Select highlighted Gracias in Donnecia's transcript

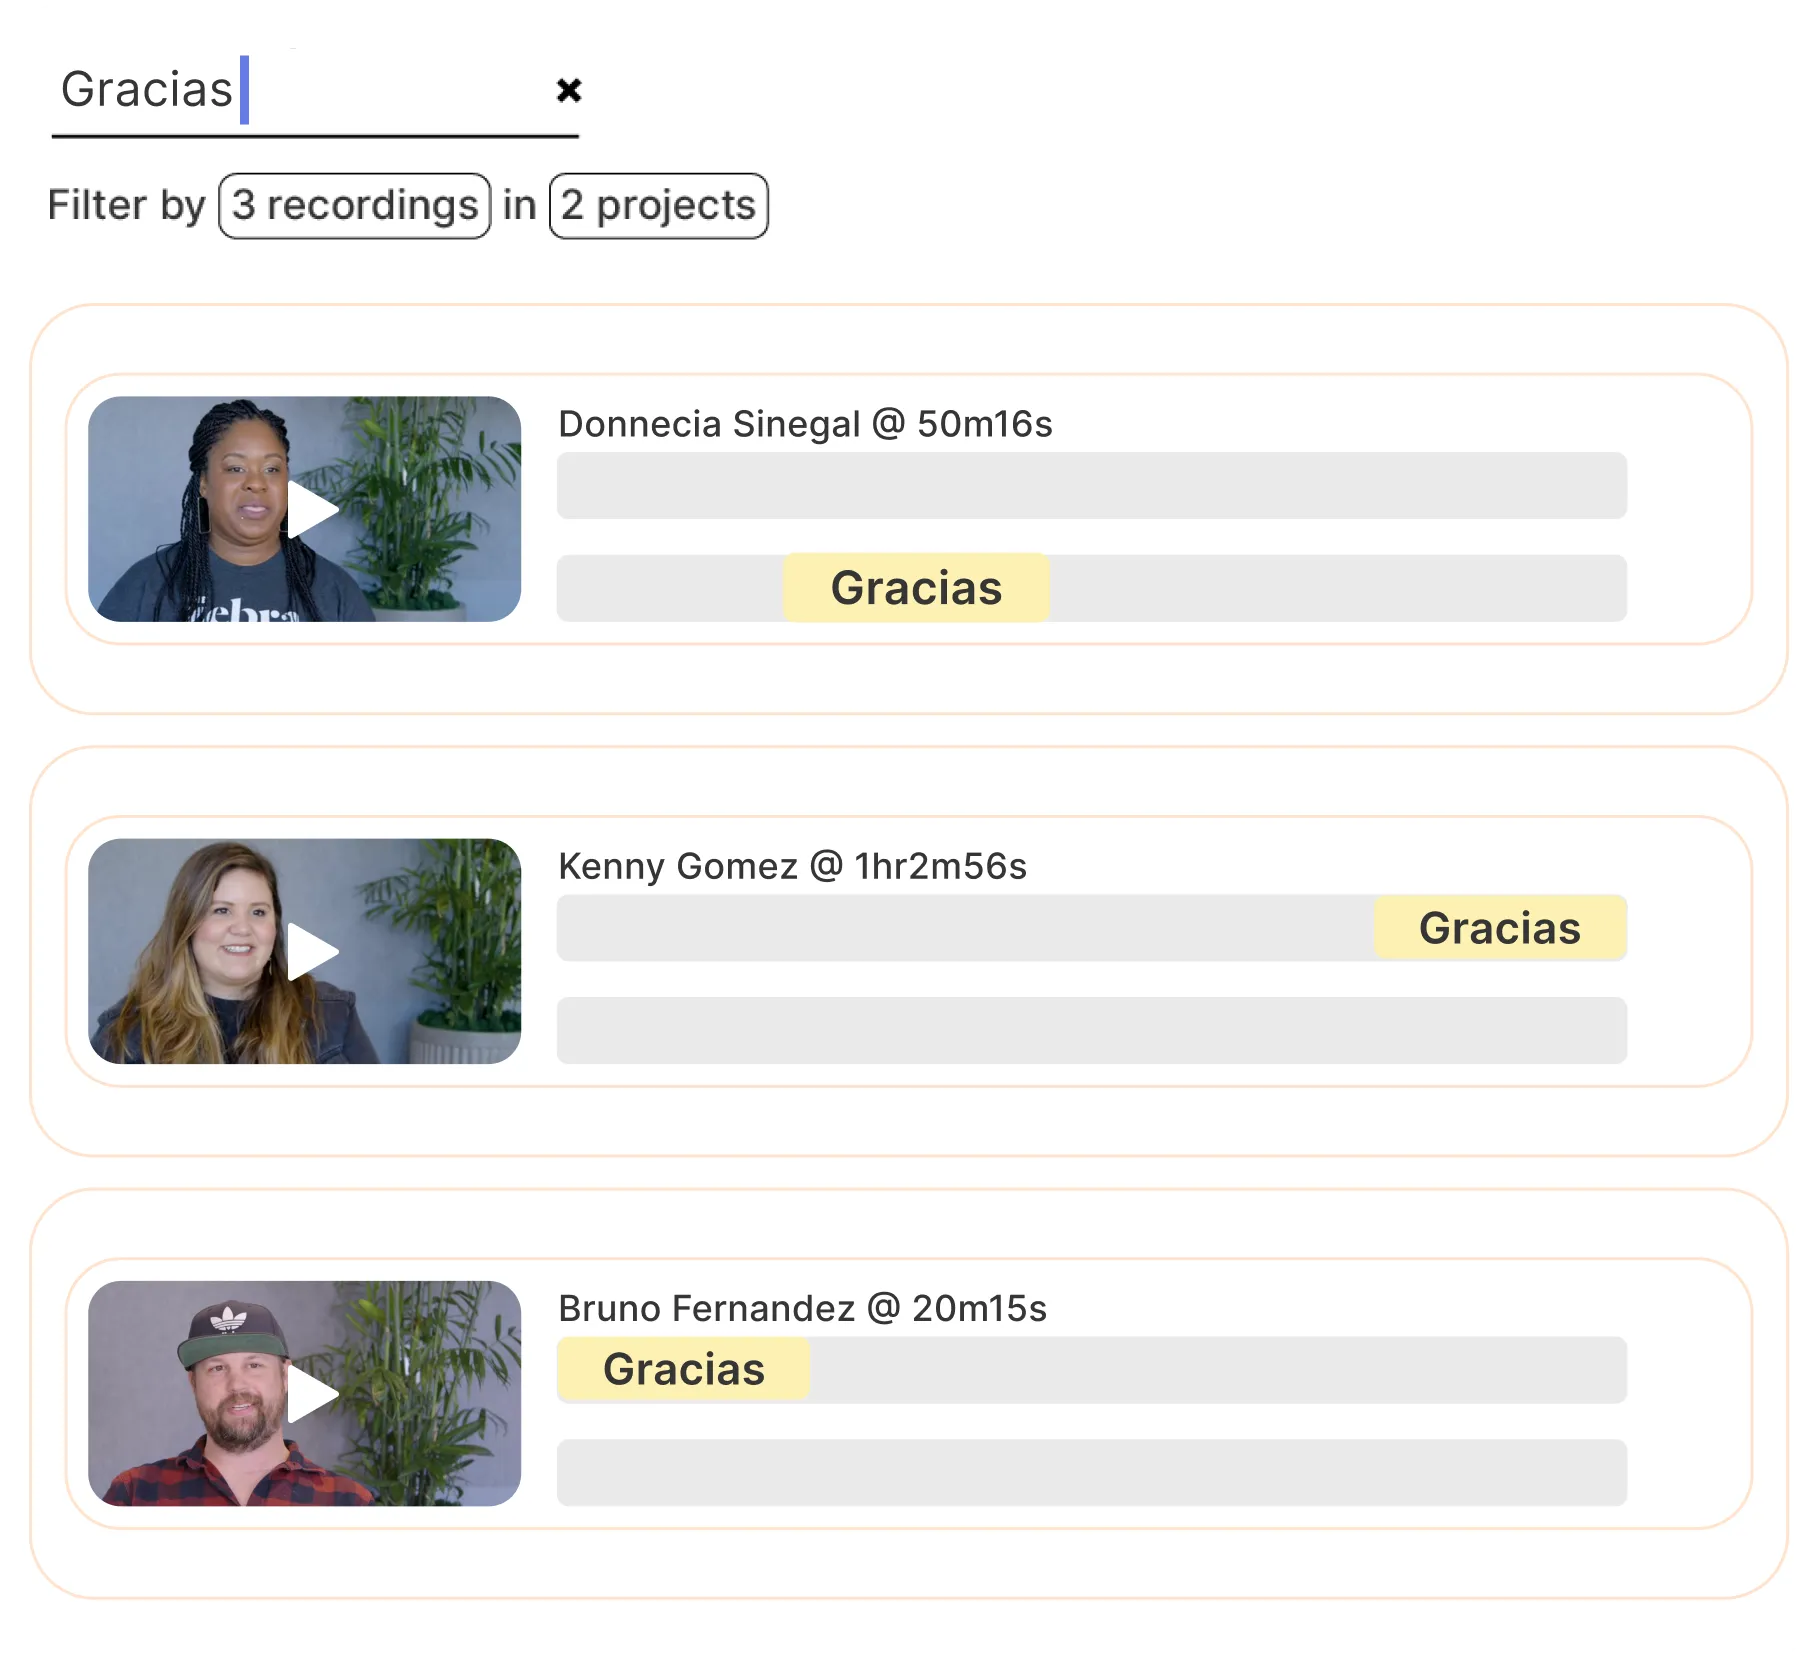[x=916, y=588]
